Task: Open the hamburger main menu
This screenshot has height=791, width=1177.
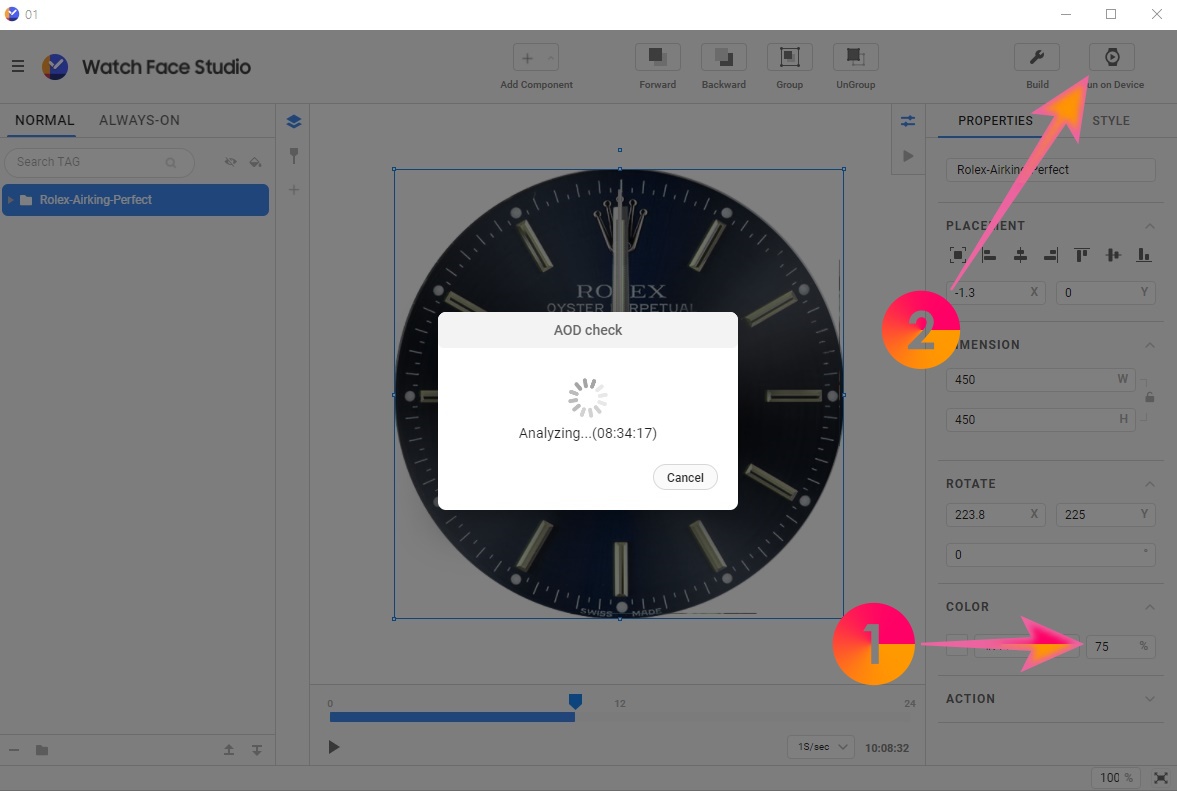Action: (x=18, y=67)
